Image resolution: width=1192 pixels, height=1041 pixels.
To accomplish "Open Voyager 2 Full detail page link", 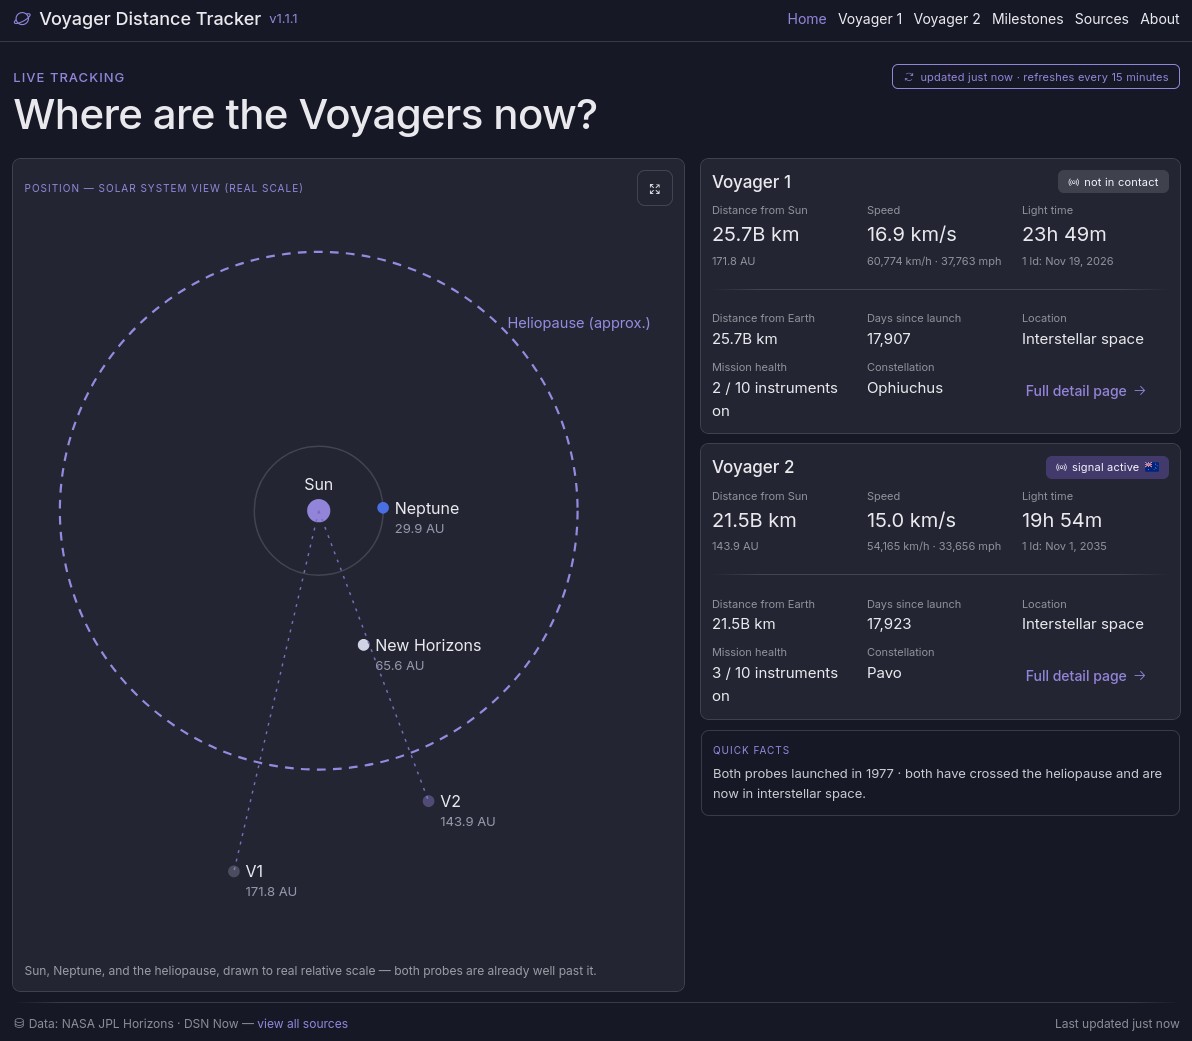I will click(1085, 676).
